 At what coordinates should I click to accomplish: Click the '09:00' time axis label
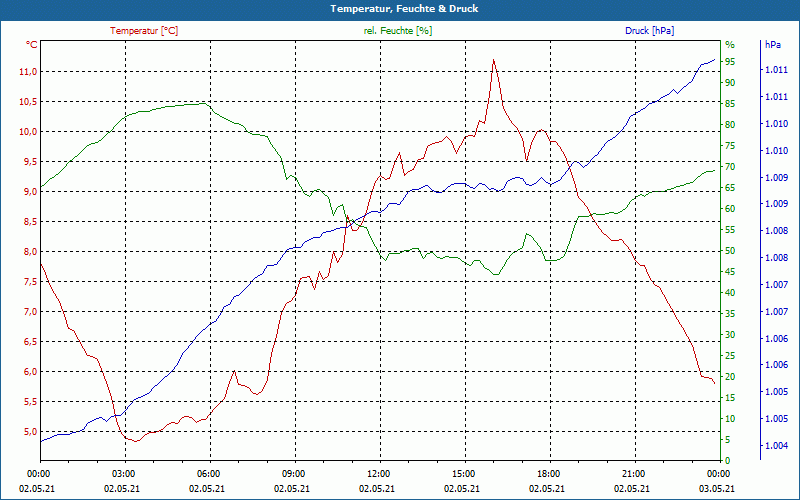pyautogui.click(x=292, y=474)
